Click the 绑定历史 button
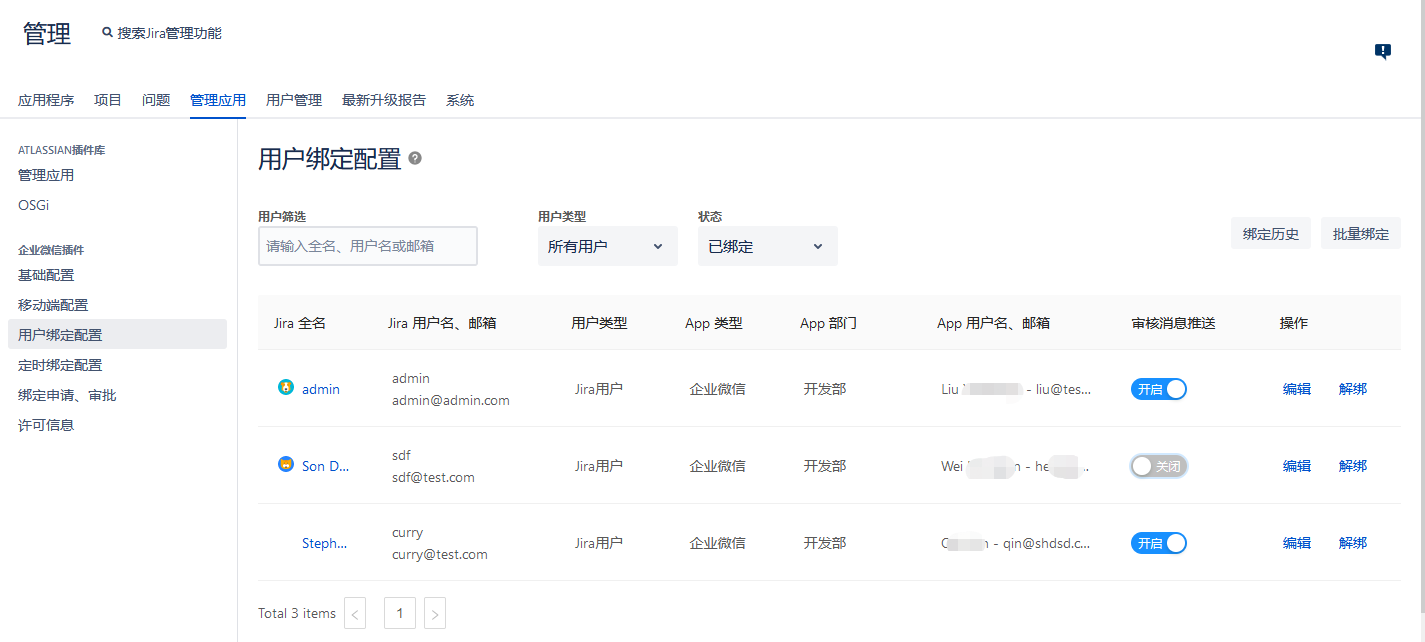 [1270, 233]
